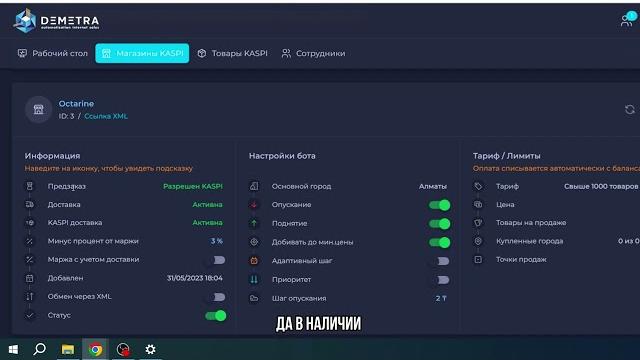Click the Предзаказ row icon

tap(30, 186)
